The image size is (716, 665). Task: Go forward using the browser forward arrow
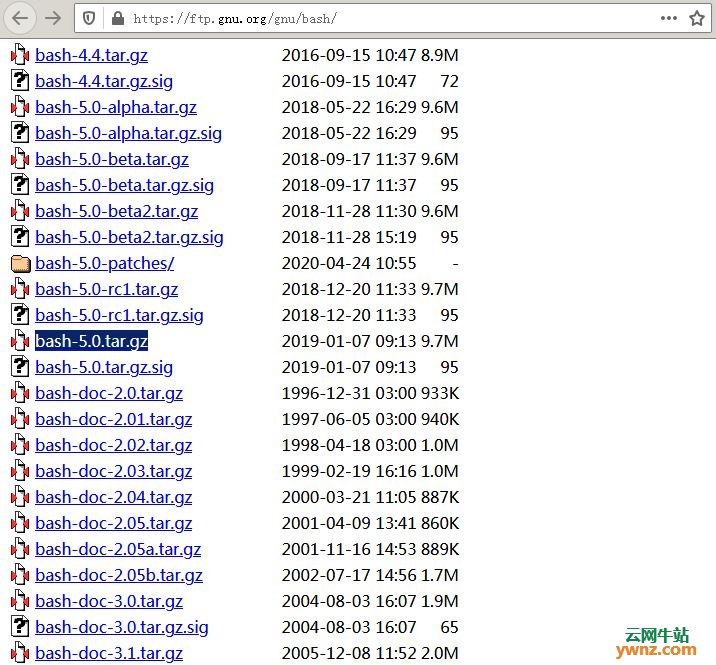(x=53, y=18)
